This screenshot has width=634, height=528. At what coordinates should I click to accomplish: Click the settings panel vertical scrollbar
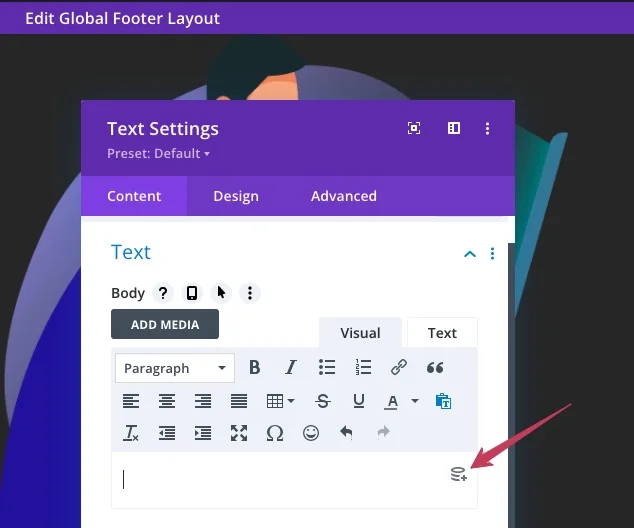coord(511,384)
